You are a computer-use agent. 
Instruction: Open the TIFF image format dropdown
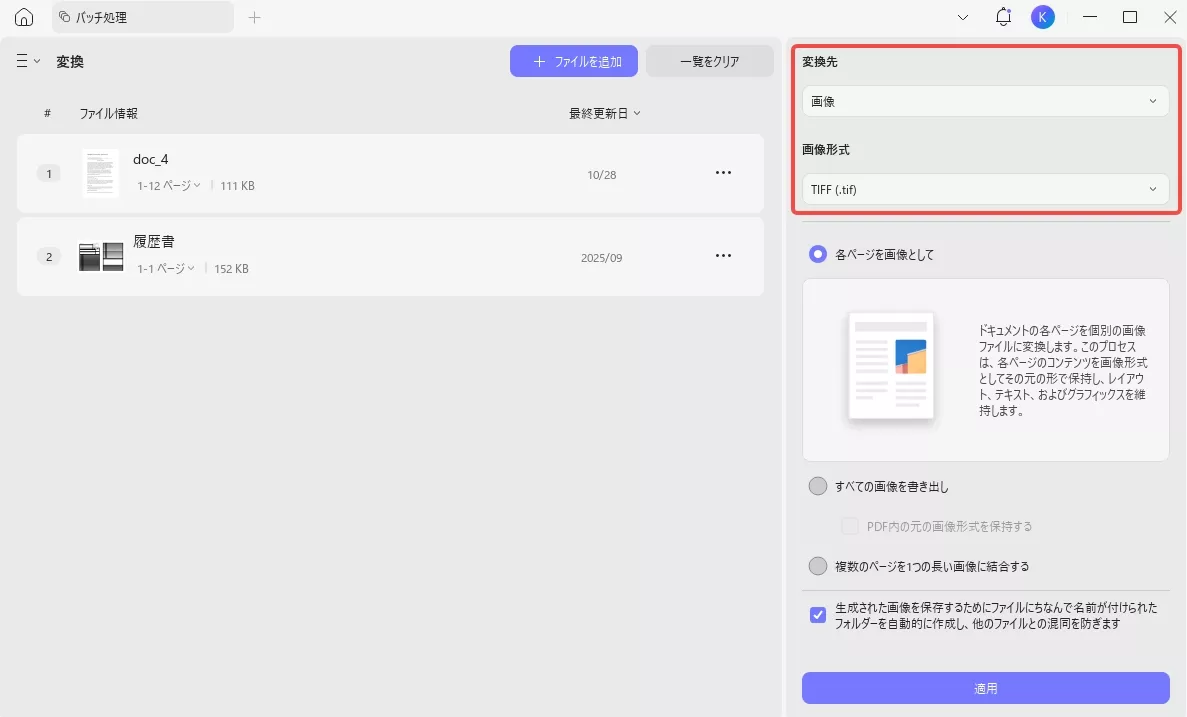tap(985, 189)
